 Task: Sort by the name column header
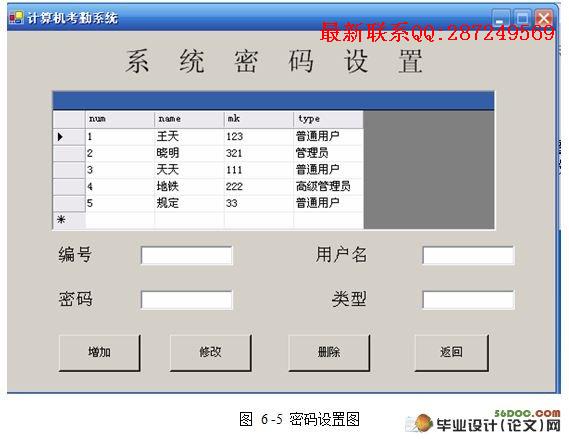(x=189, y=119)
